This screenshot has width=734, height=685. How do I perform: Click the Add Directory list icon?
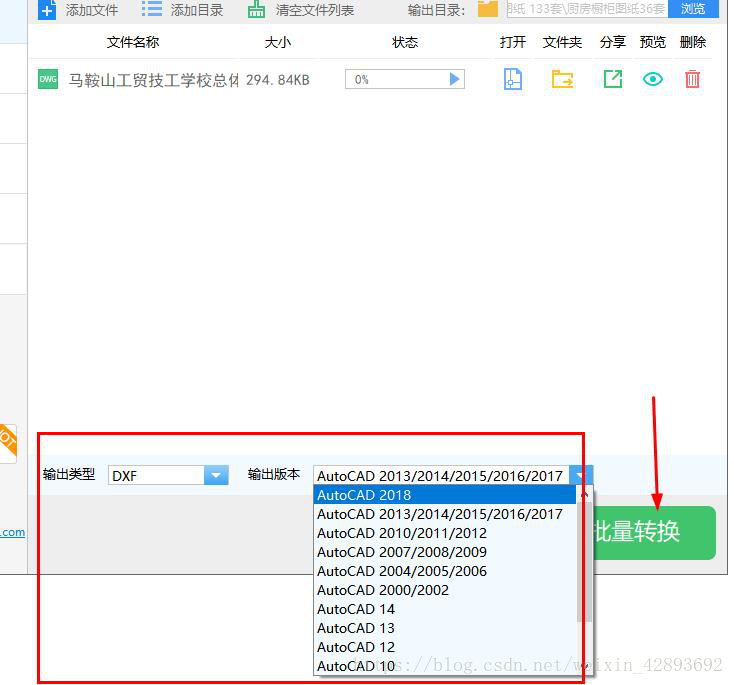[152, 9]
